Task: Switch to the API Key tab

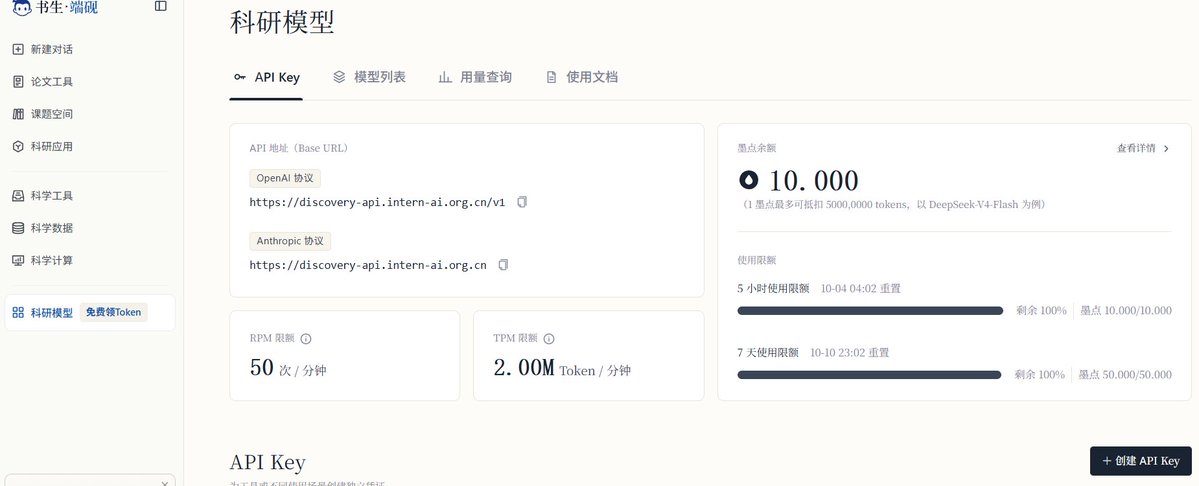Action: [266, 77]
